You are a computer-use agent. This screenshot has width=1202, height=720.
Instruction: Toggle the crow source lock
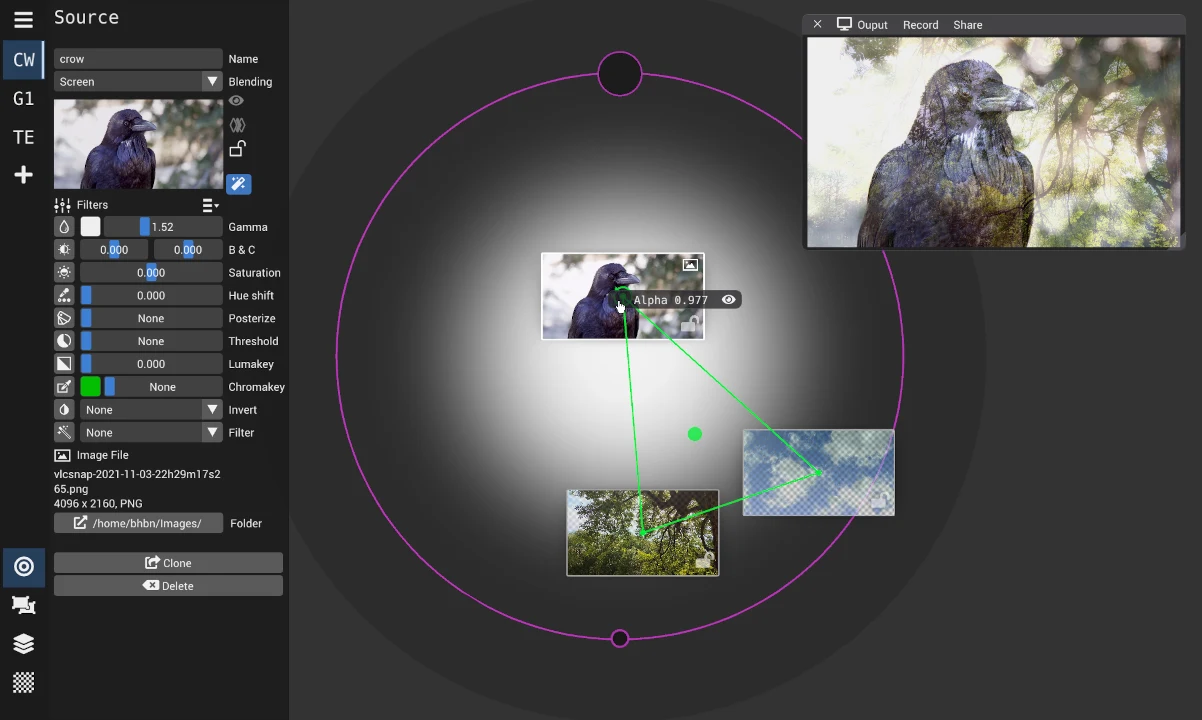pyautogui.click(x=237, y=149)
